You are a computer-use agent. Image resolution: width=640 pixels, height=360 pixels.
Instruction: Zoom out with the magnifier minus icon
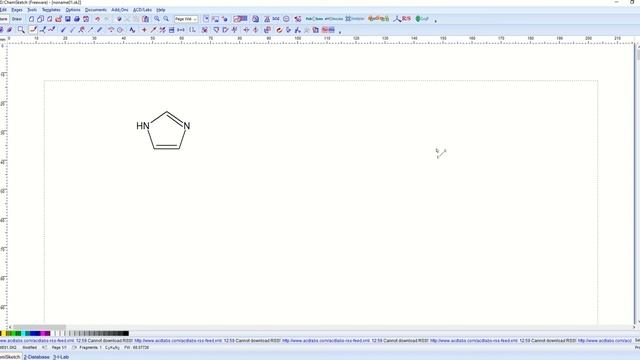[166, 19]
